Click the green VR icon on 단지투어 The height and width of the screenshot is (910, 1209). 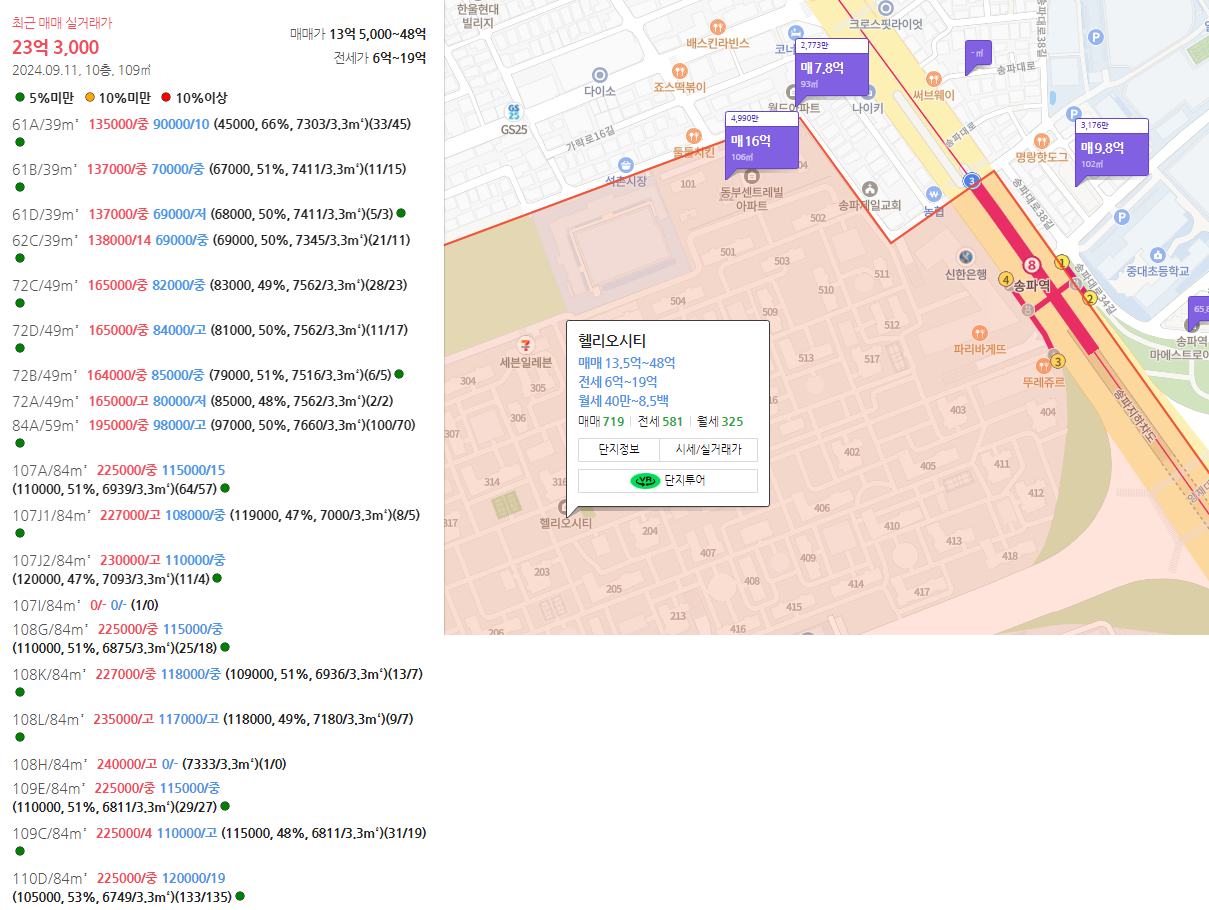tap(645, 481)
